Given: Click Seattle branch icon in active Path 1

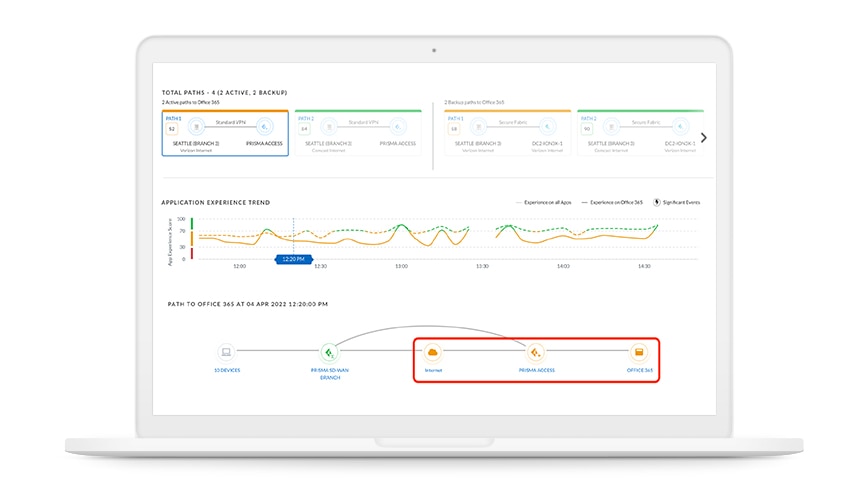Looking at the screenshot, I should click(x=196, y=127).
